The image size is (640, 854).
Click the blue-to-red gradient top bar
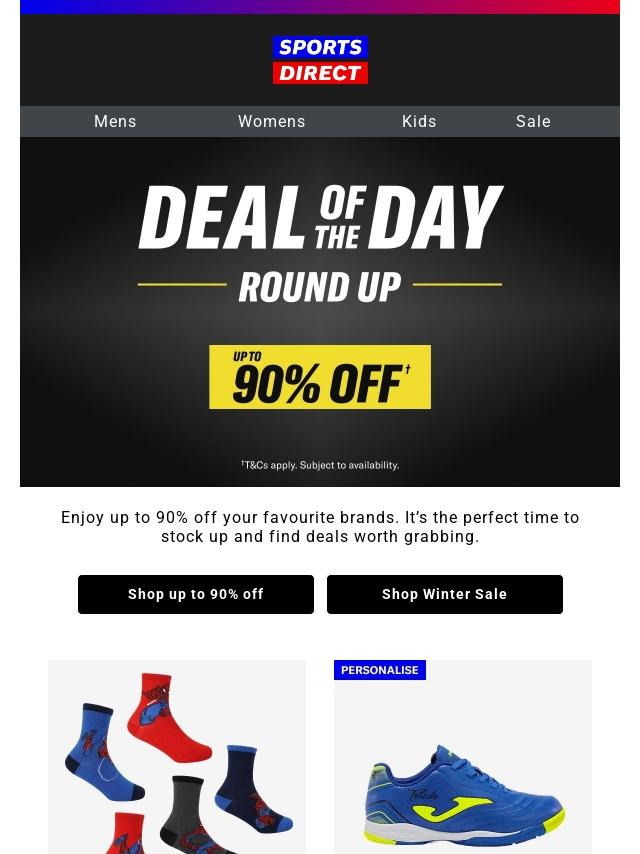tap(320, 7)
